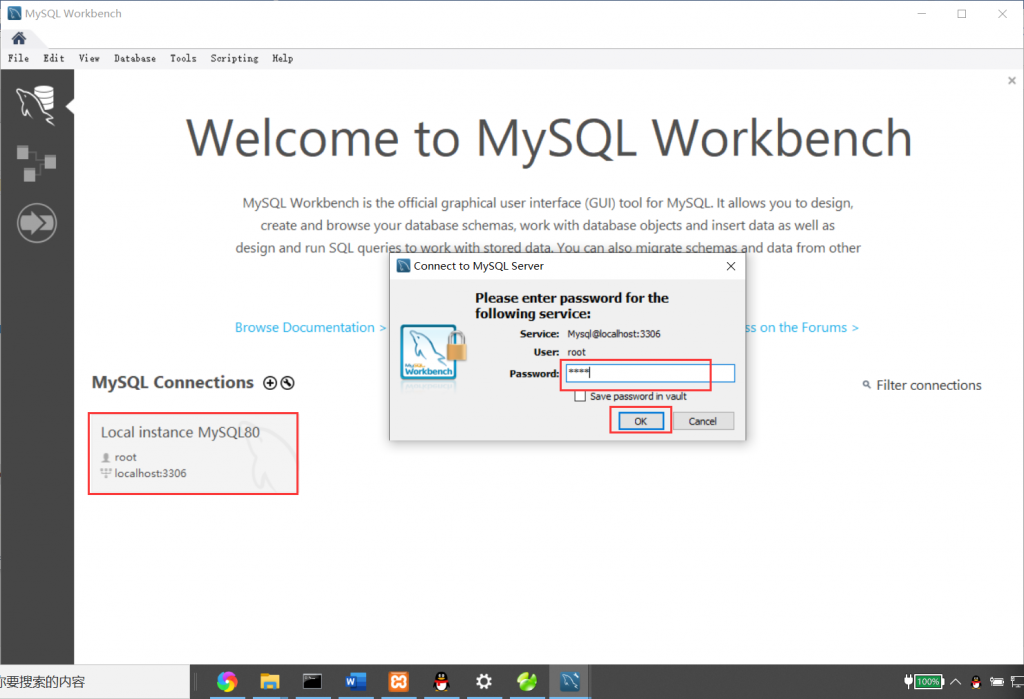Viewport: 1024px width, 699px height.
Task: Confirm password with OK button
Action: point(641,421)
